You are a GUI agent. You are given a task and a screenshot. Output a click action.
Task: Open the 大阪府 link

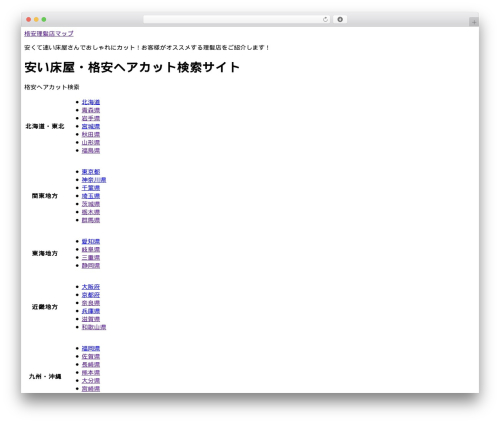pyautogui.click(x=91, y=287)
